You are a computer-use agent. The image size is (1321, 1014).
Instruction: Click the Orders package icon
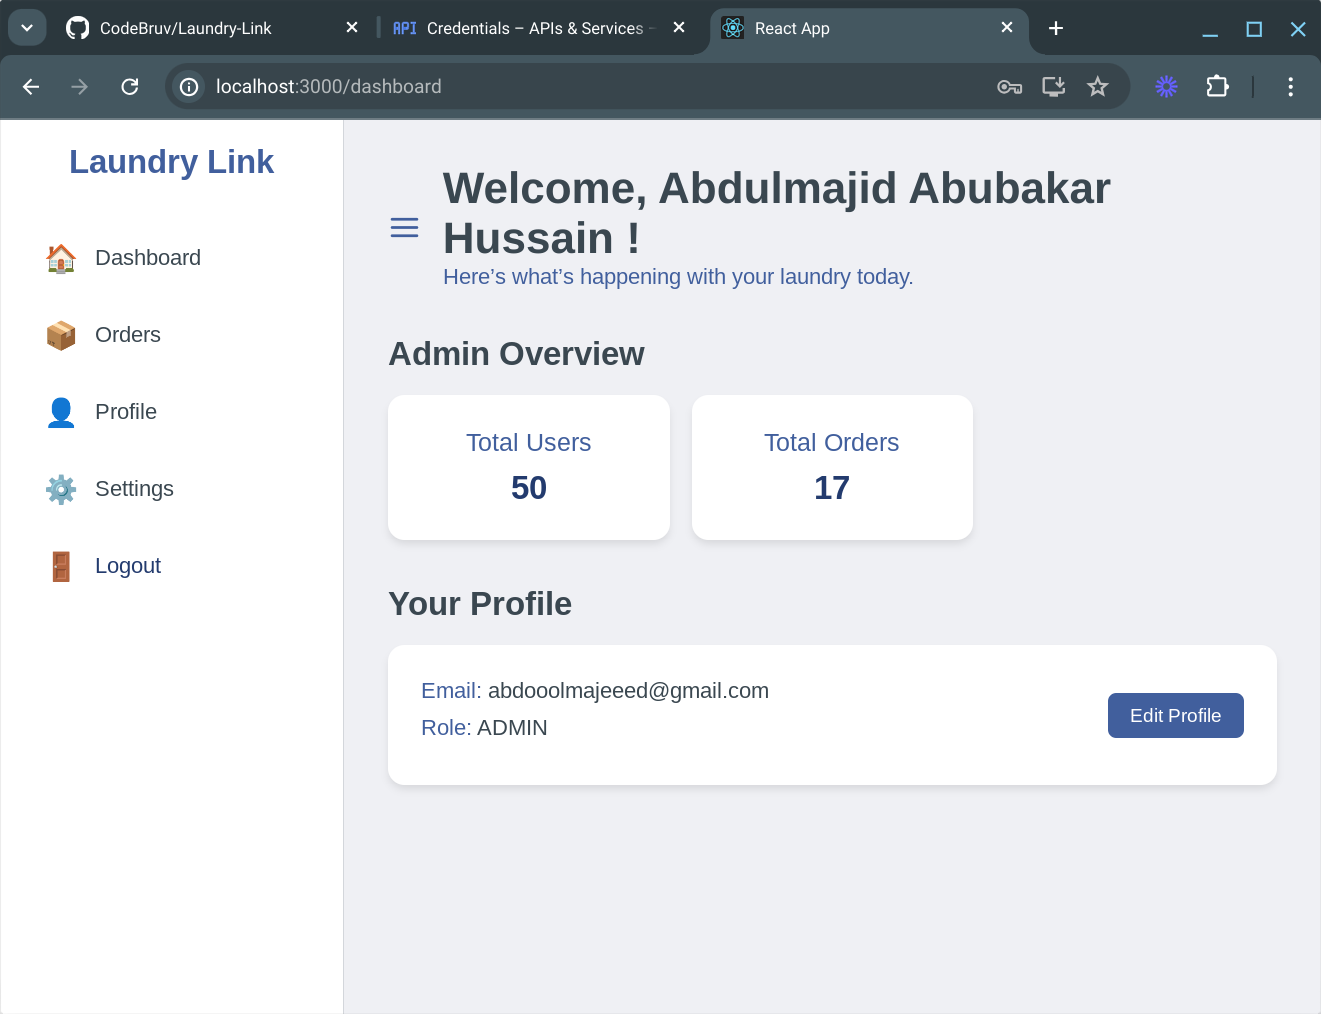(x=61, y=335)
